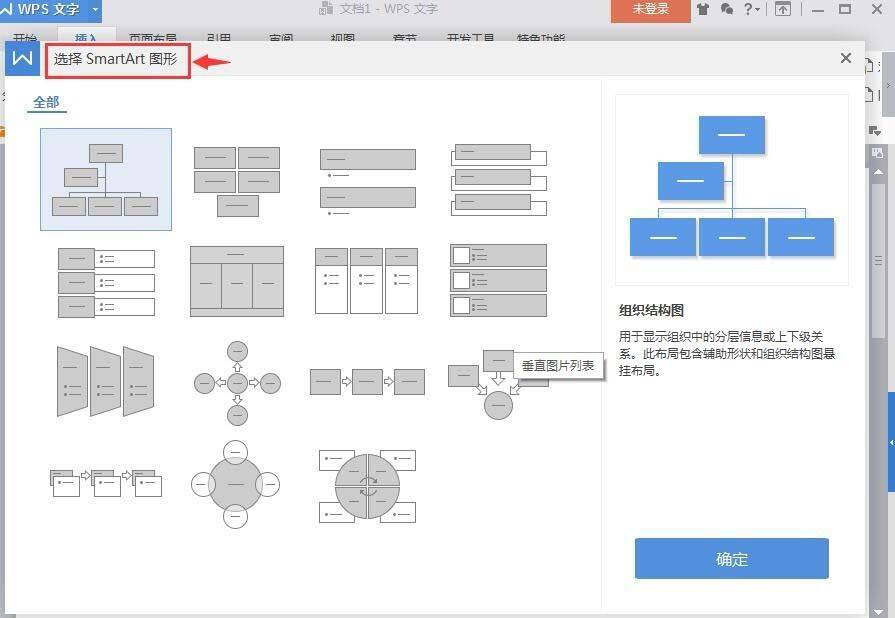The width and height of the screenshot is (895, 618).
Task: Click the large organization chart preview image
Action: coord(732,189)
